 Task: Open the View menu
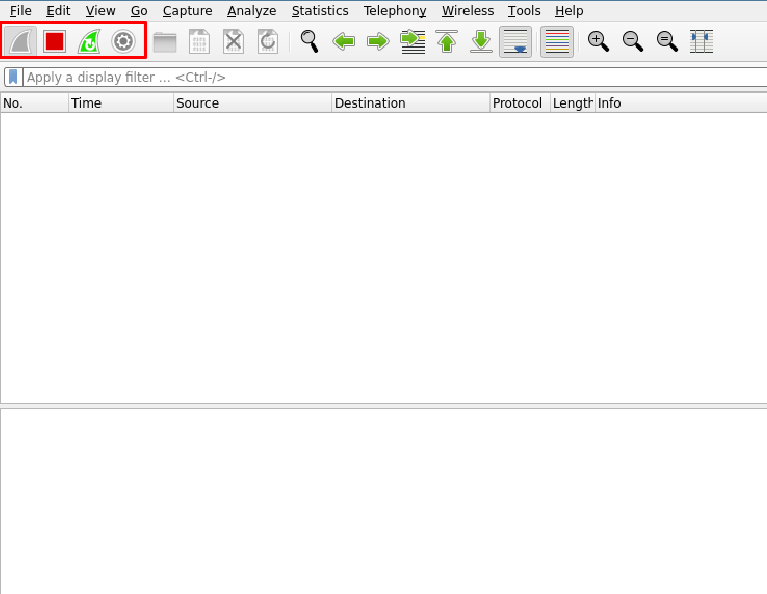[100, 10]
